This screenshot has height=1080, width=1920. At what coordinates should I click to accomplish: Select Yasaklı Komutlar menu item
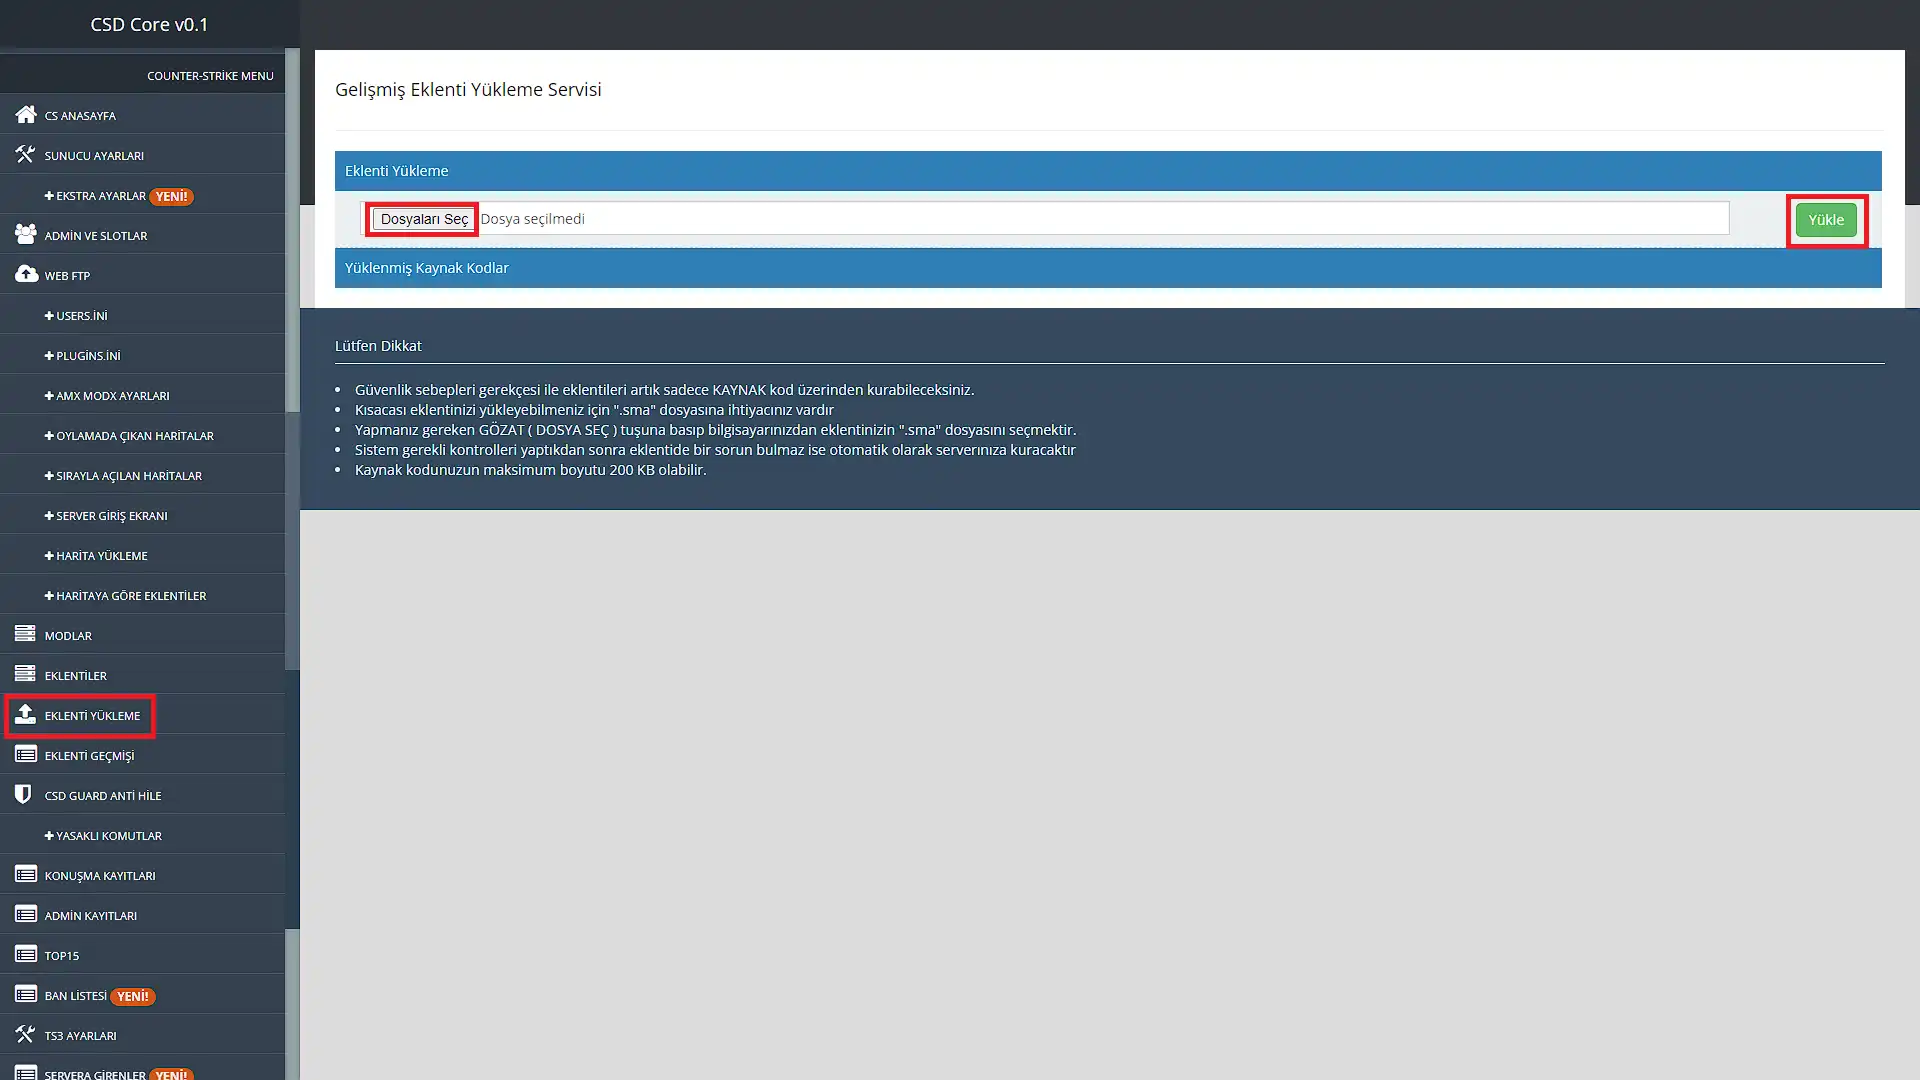[142, 834]
